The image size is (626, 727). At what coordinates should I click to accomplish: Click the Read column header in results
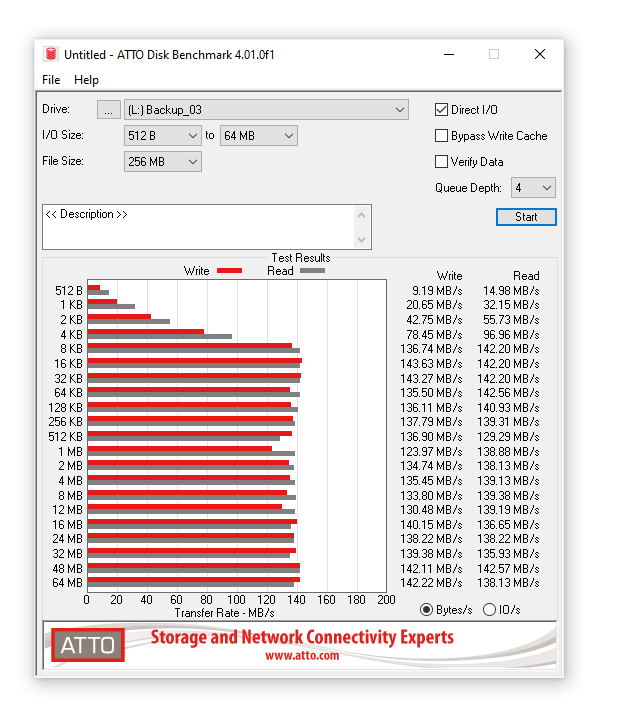(x=526, y=276)
